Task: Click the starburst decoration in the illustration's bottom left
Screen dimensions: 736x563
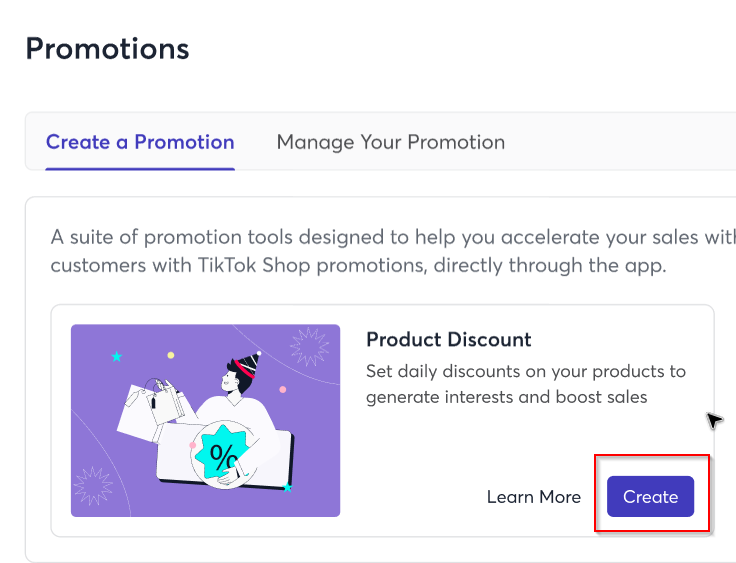Action: 93,486
